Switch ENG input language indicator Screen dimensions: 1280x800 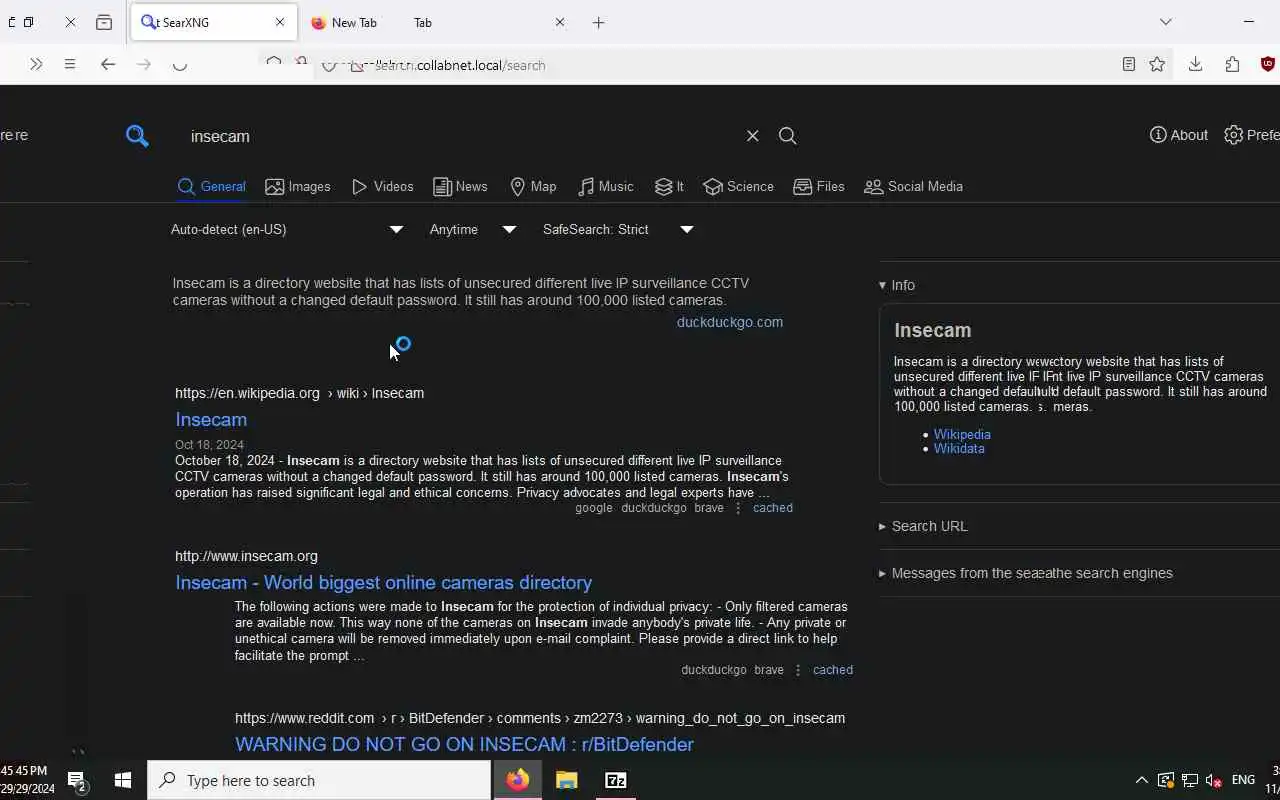point(1243,780)
